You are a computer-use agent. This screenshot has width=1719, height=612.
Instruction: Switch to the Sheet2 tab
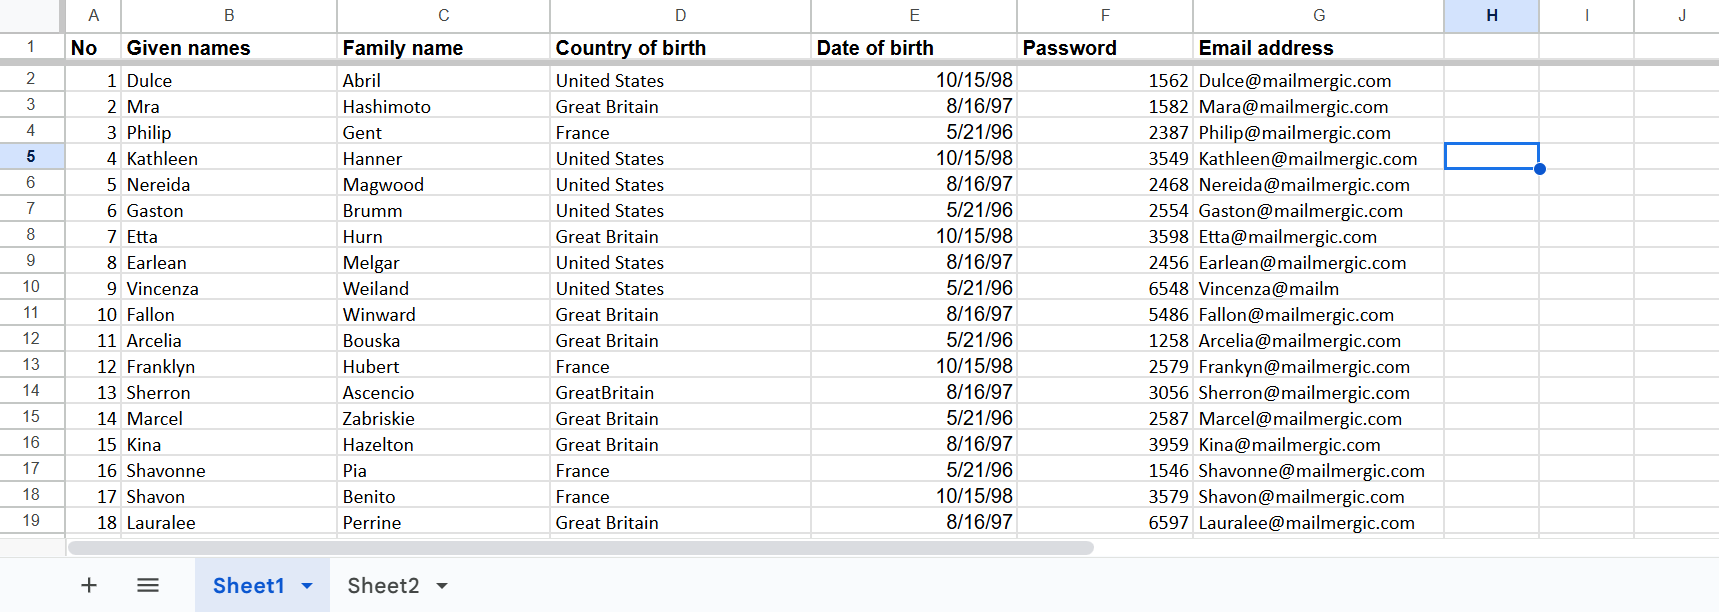pyautogui.click(x=383, y=586)
